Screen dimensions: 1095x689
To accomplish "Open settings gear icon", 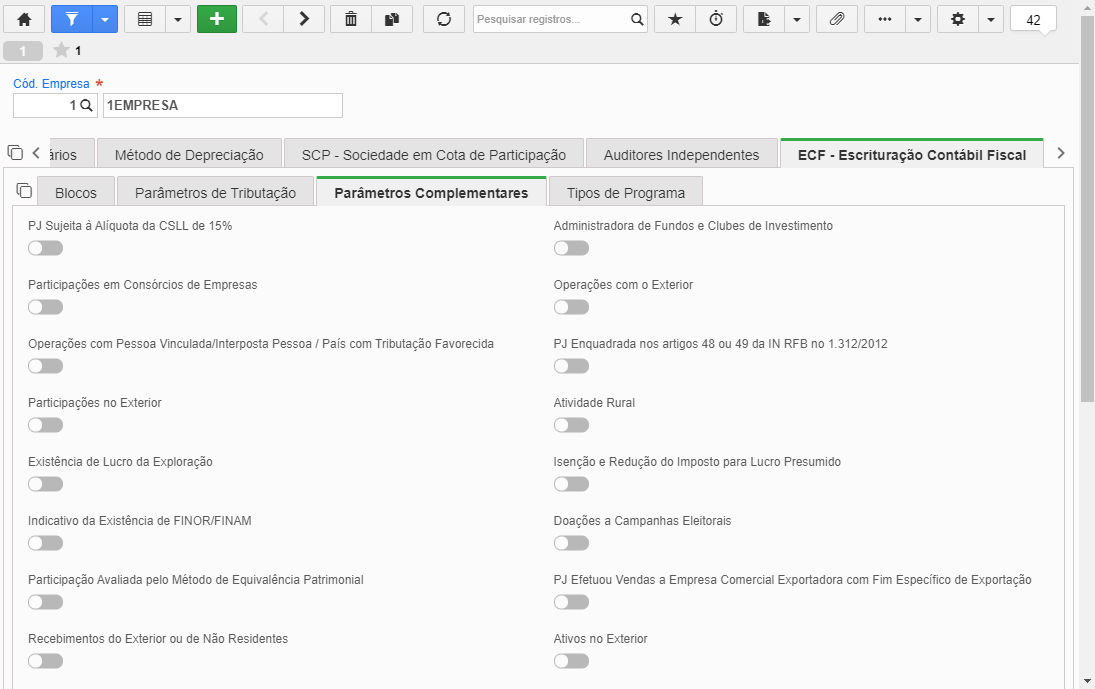I will tap(958, 19).
